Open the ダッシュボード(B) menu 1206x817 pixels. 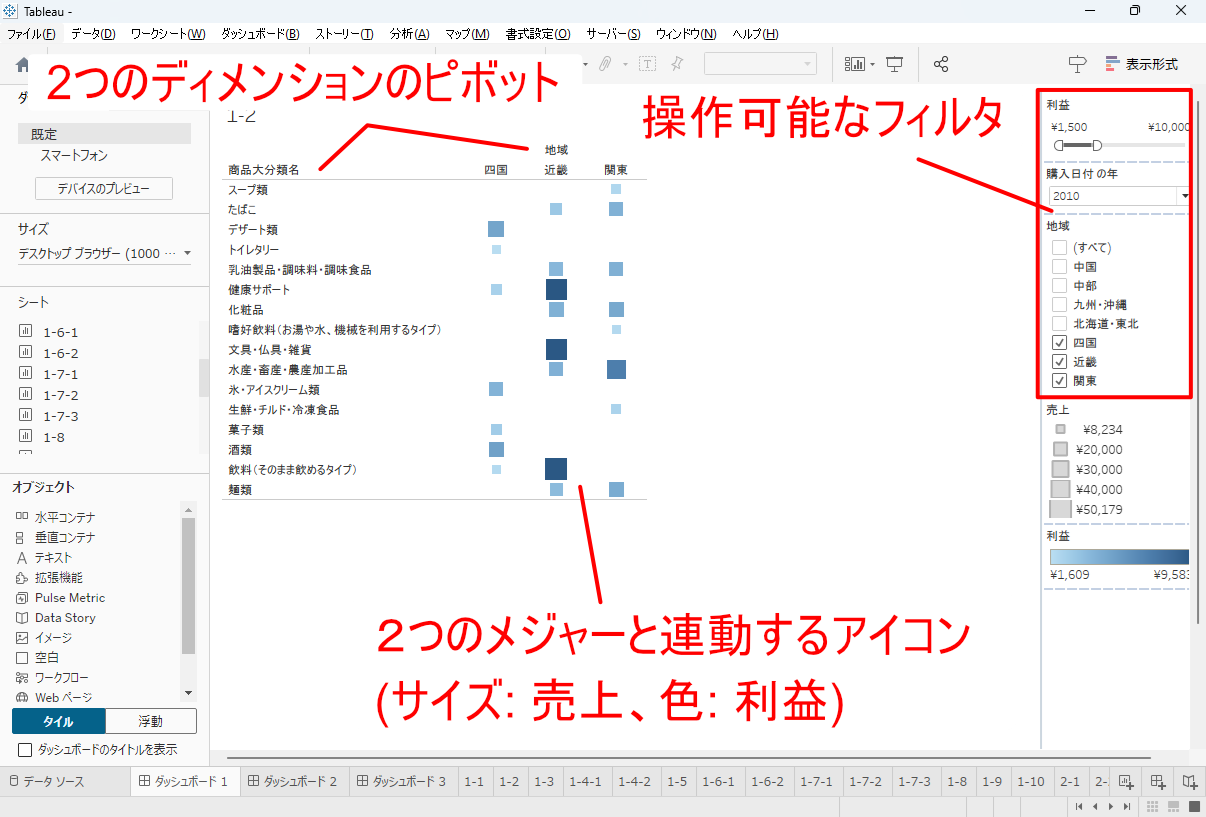click(260, 33)
